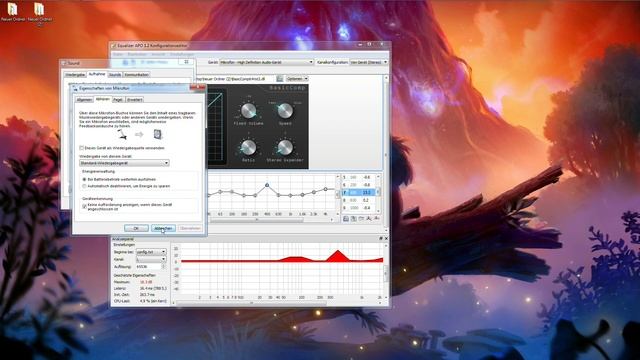Click the folder browse icon beside the plugin path
This screenshot has height=360, width=640.
(280, 78)
